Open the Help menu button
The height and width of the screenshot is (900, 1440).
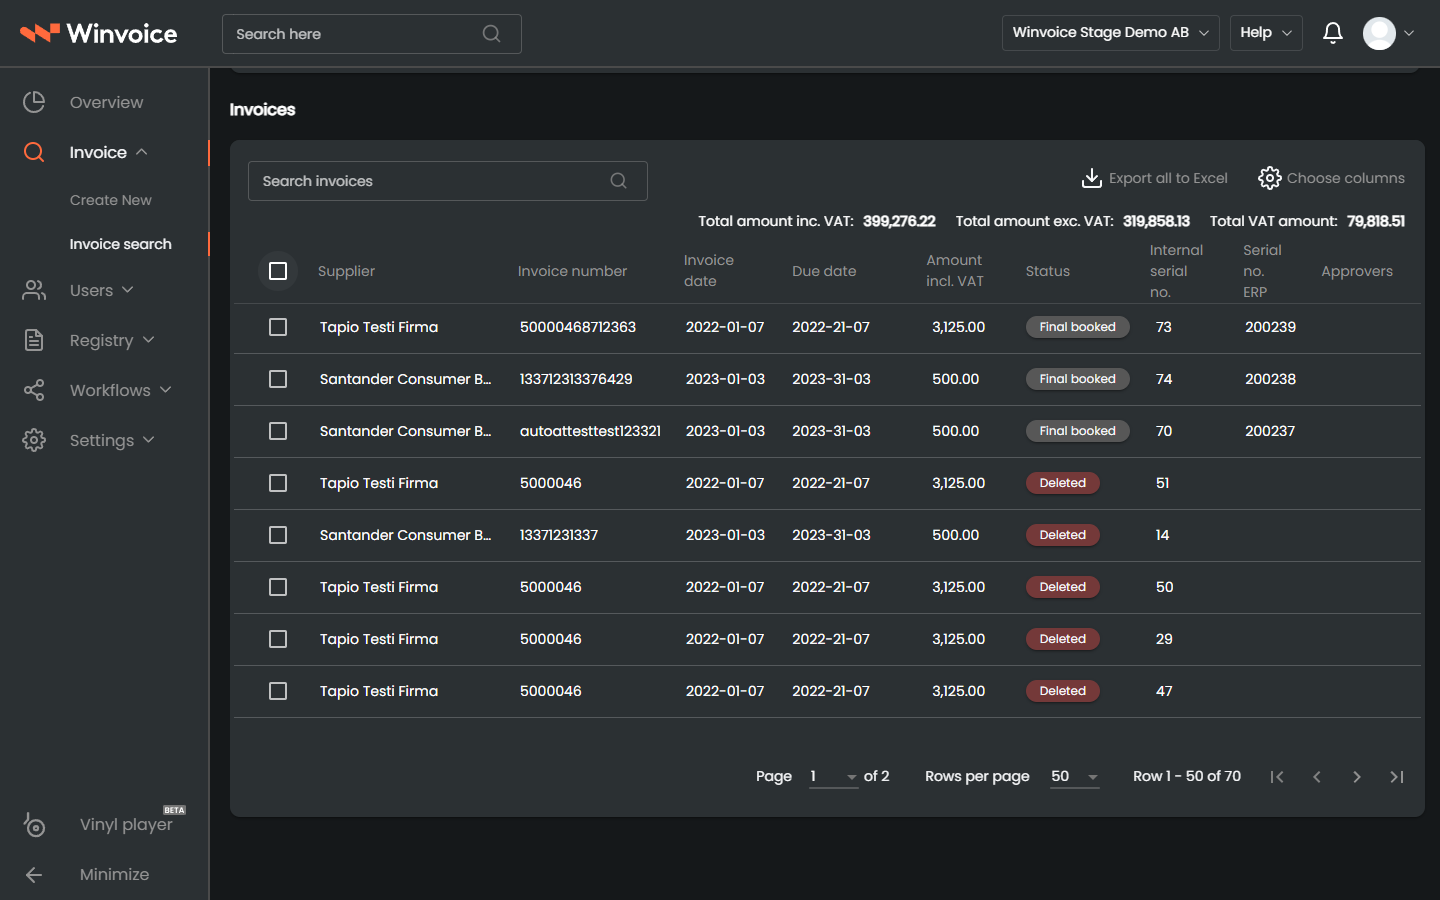[1266, 33]
